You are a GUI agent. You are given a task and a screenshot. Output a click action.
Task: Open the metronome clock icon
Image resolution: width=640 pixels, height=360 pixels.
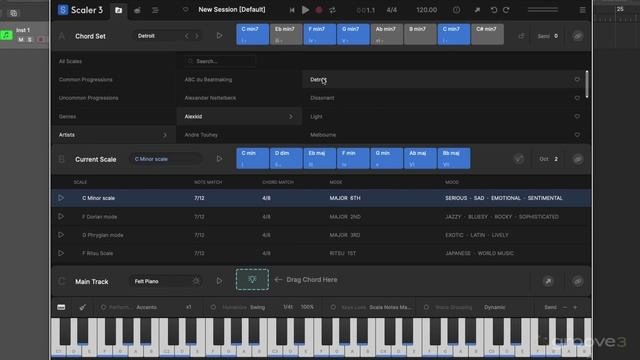pos(456,10)
